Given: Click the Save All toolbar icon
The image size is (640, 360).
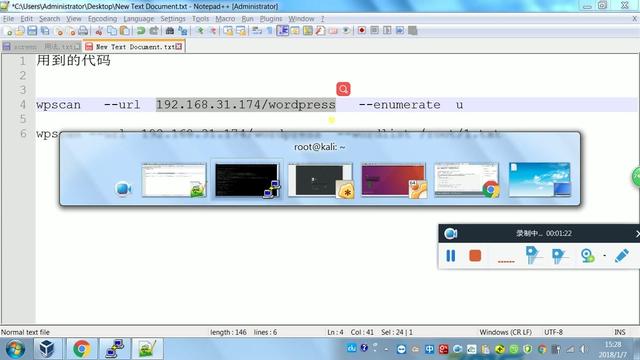Looking at the screenshot, I should pos(45,31).
